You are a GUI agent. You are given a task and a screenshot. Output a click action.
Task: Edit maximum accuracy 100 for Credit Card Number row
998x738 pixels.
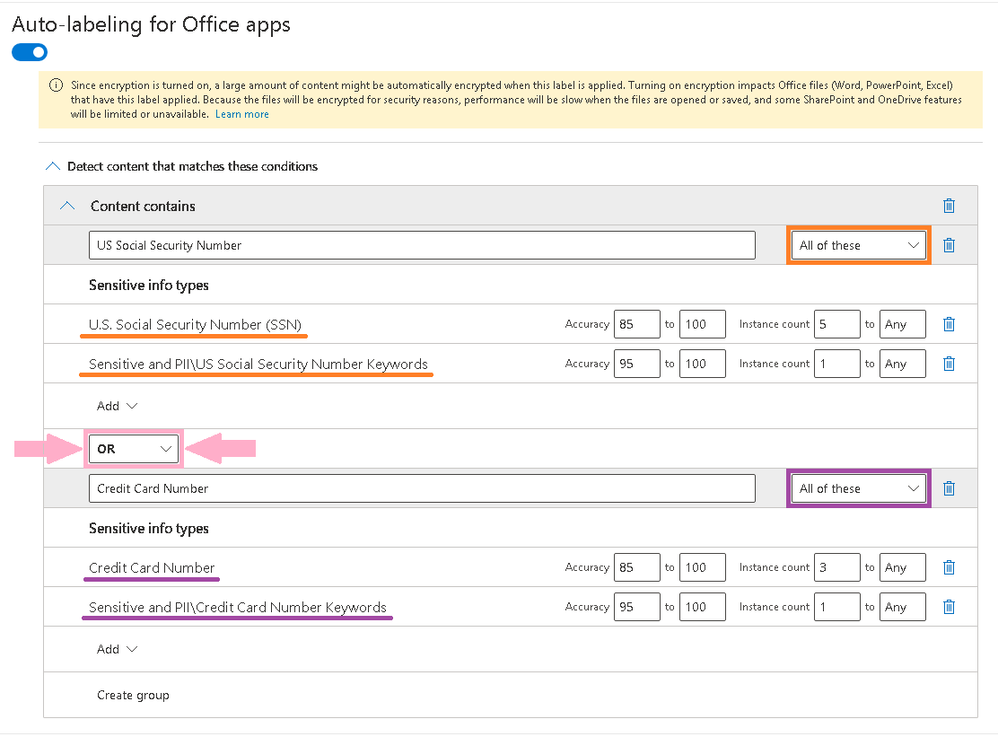tap(702, 567)
